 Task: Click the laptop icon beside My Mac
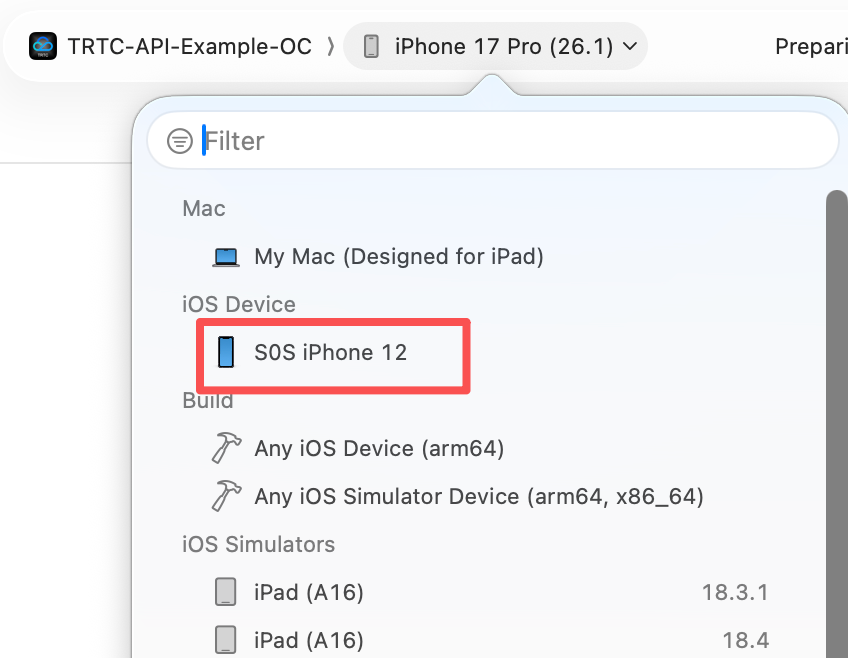[x=227, y=257]
